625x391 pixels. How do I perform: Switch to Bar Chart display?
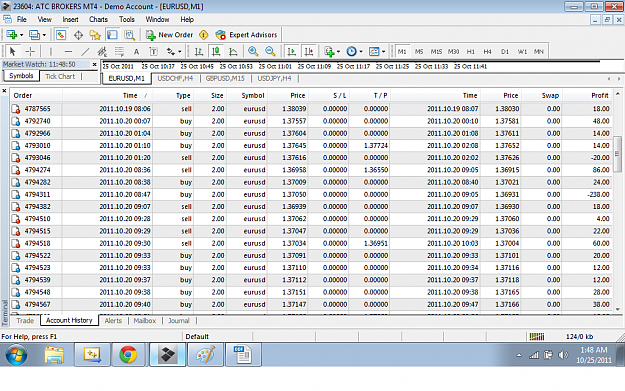[199, 51]
